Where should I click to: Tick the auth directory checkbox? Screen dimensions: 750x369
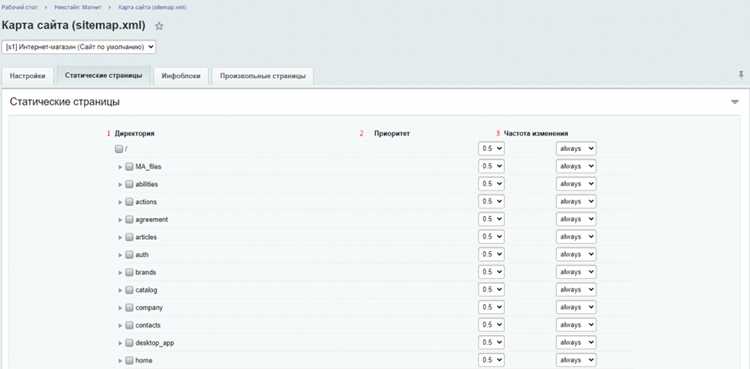click(129, 255)
